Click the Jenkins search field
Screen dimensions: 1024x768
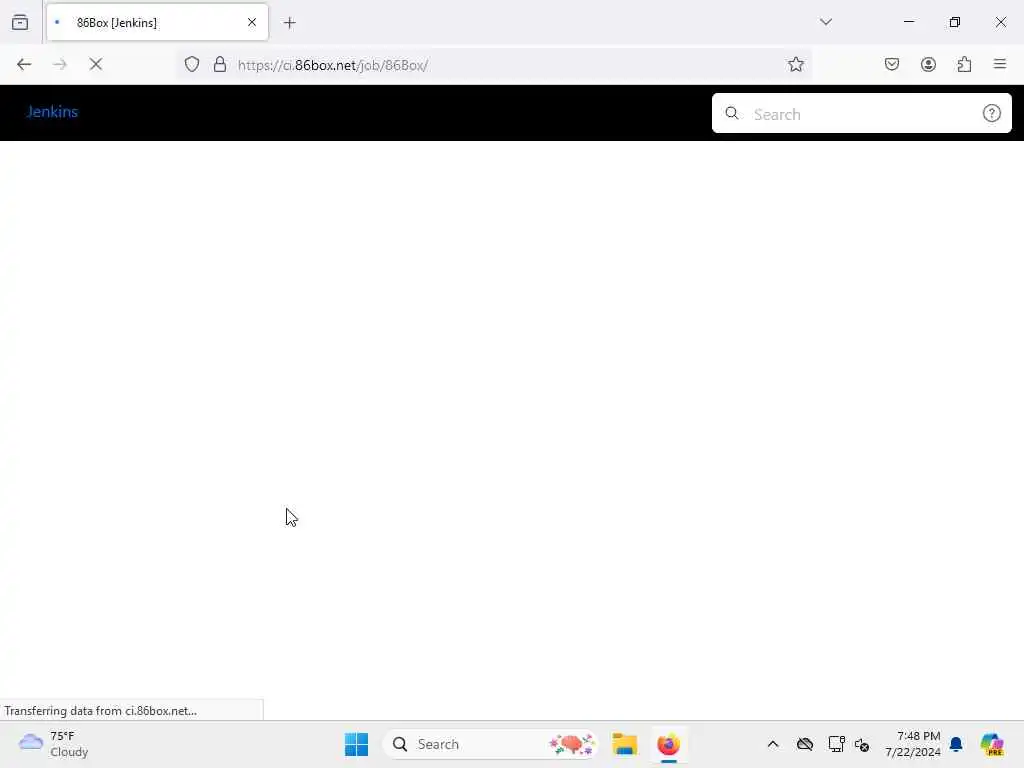pos(861,114)
